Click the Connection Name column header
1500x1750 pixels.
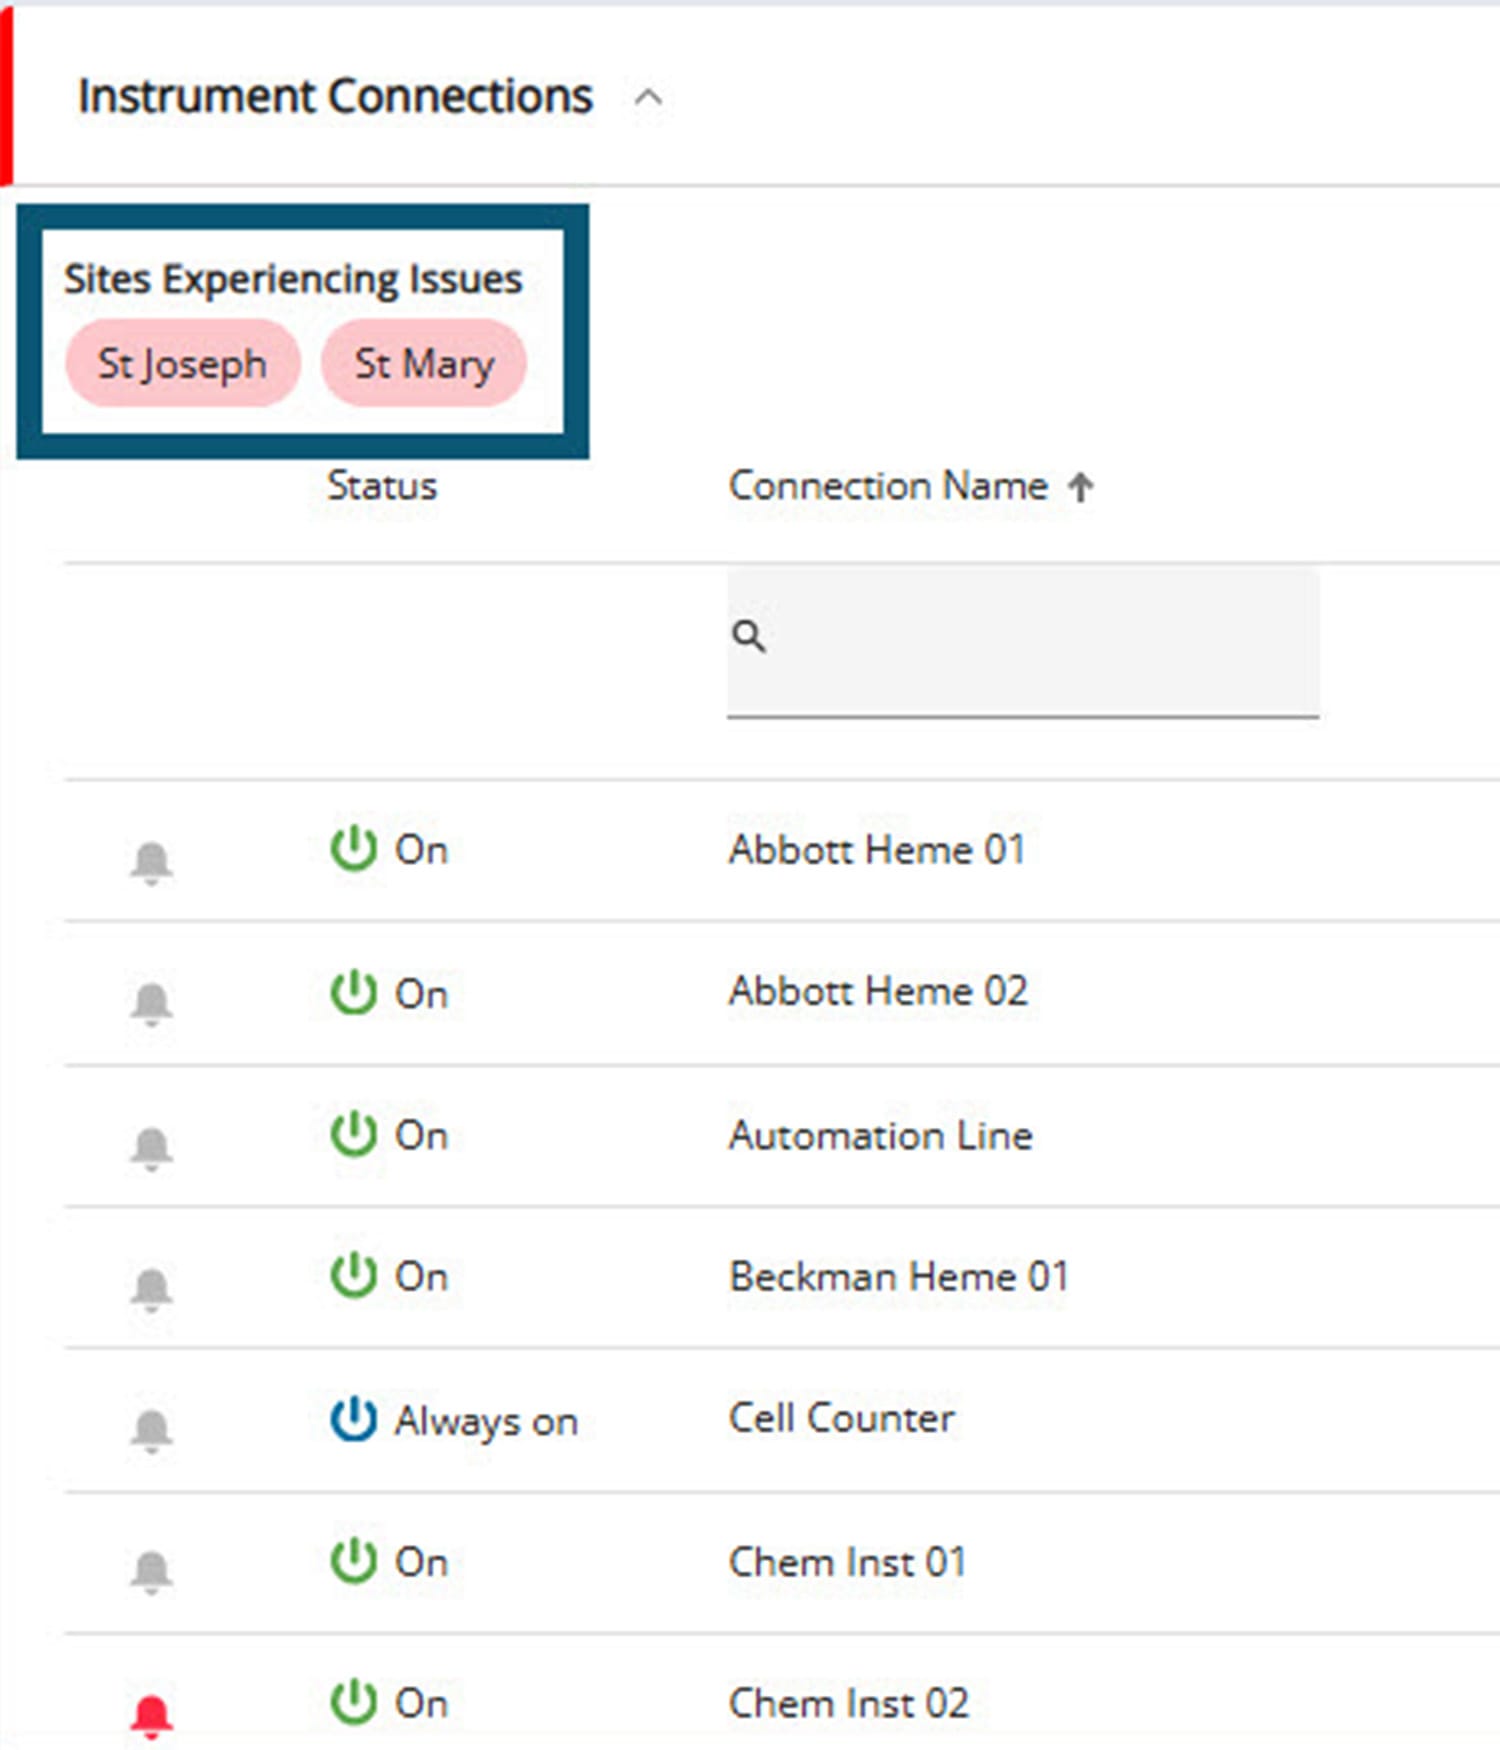coord(887,486)
